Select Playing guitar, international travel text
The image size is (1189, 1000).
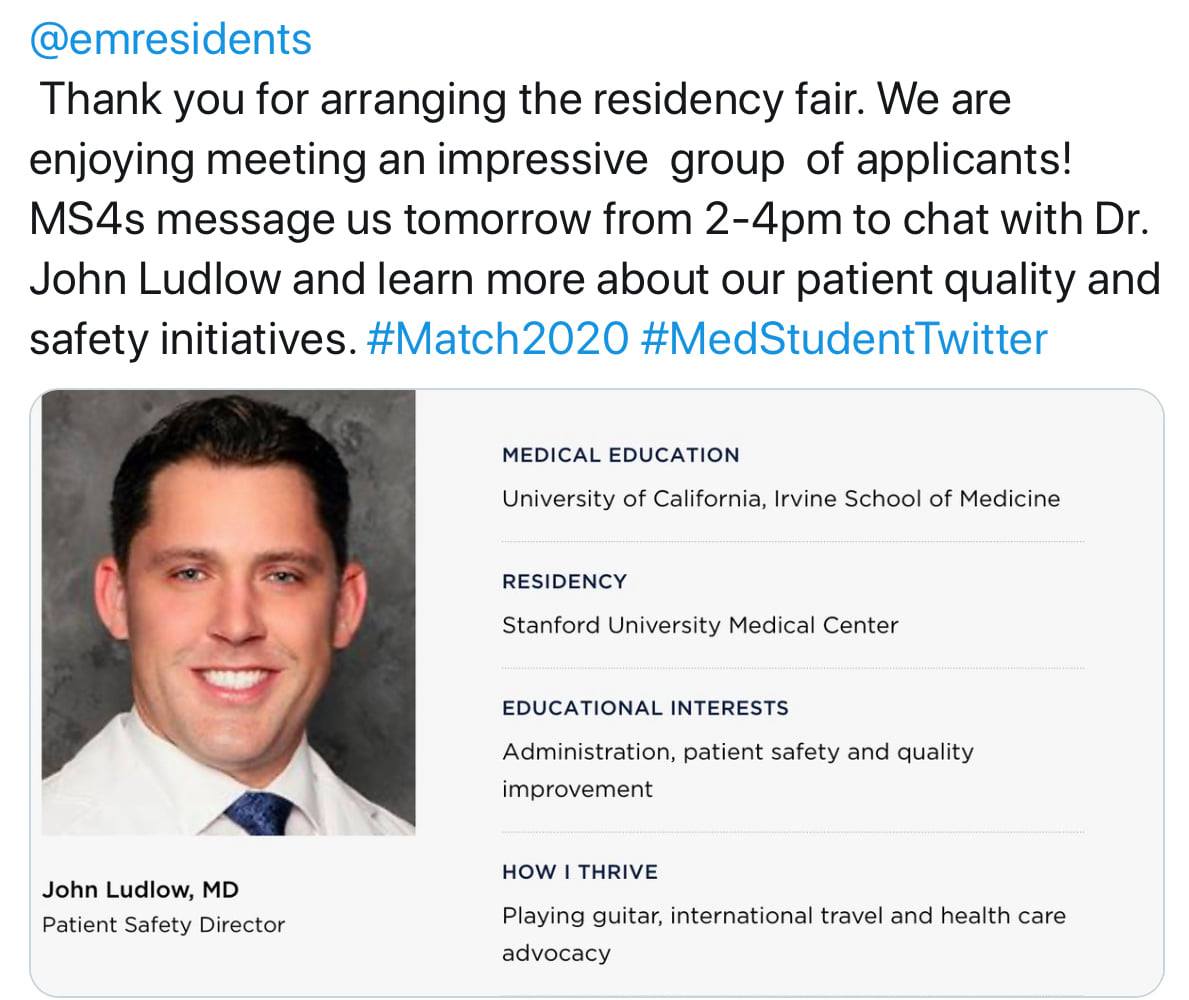[x=784, y=916]
